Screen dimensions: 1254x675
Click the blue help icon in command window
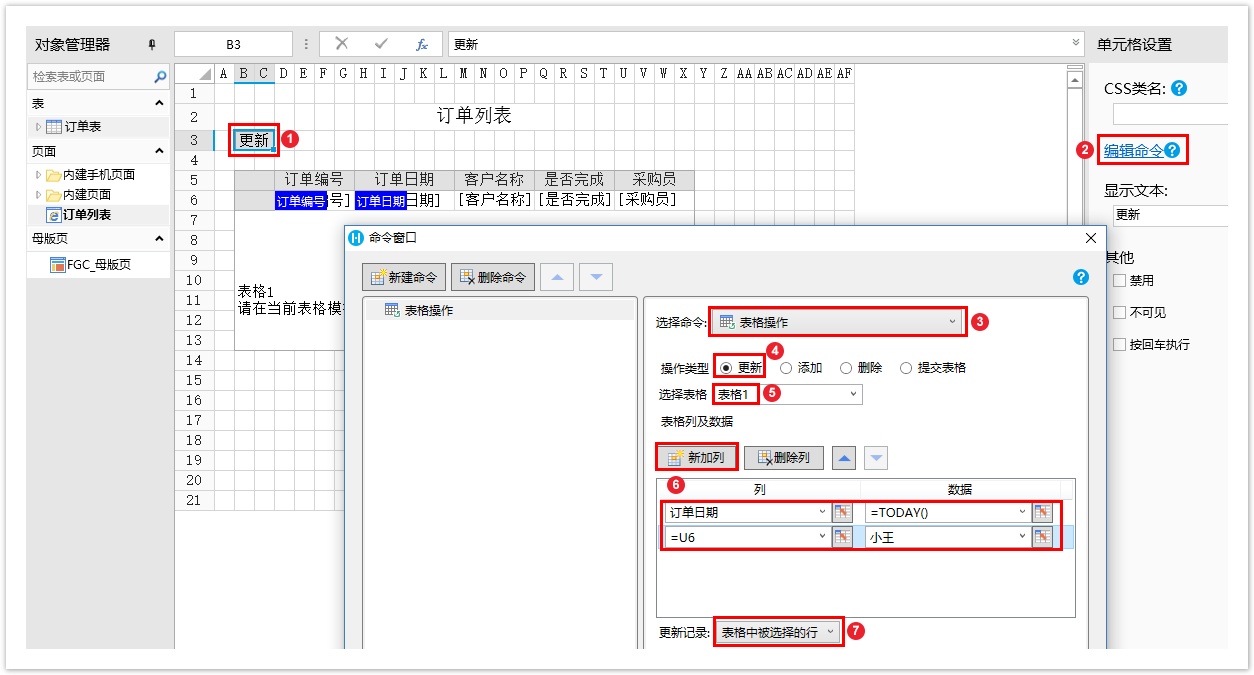1080,277
